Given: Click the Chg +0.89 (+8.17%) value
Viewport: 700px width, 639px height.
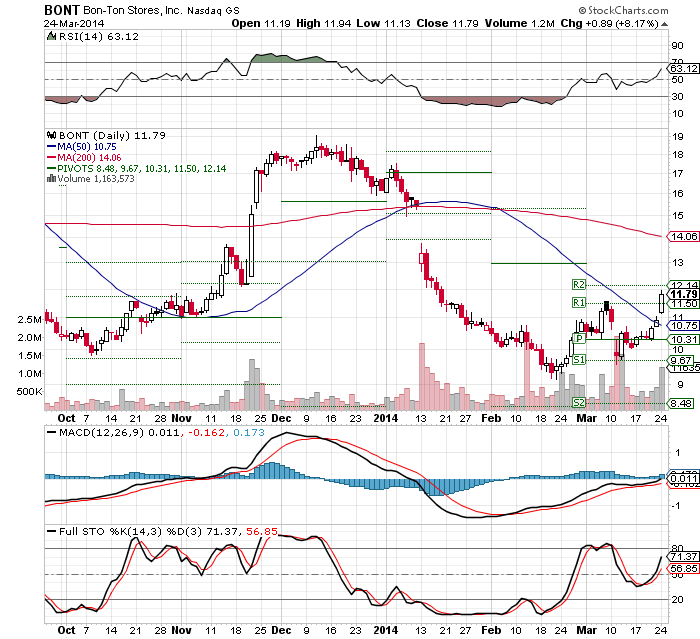Looking at the screenshot, I should 610,23.
